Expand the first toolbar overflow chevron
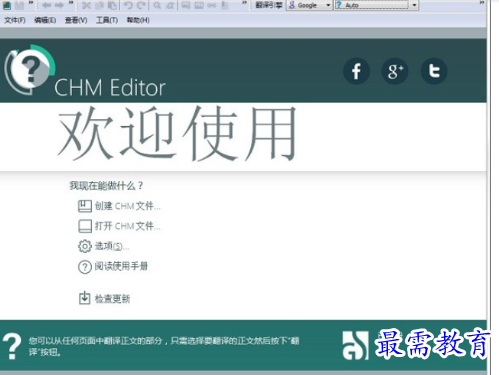499x375 pixels. [31, 3]
